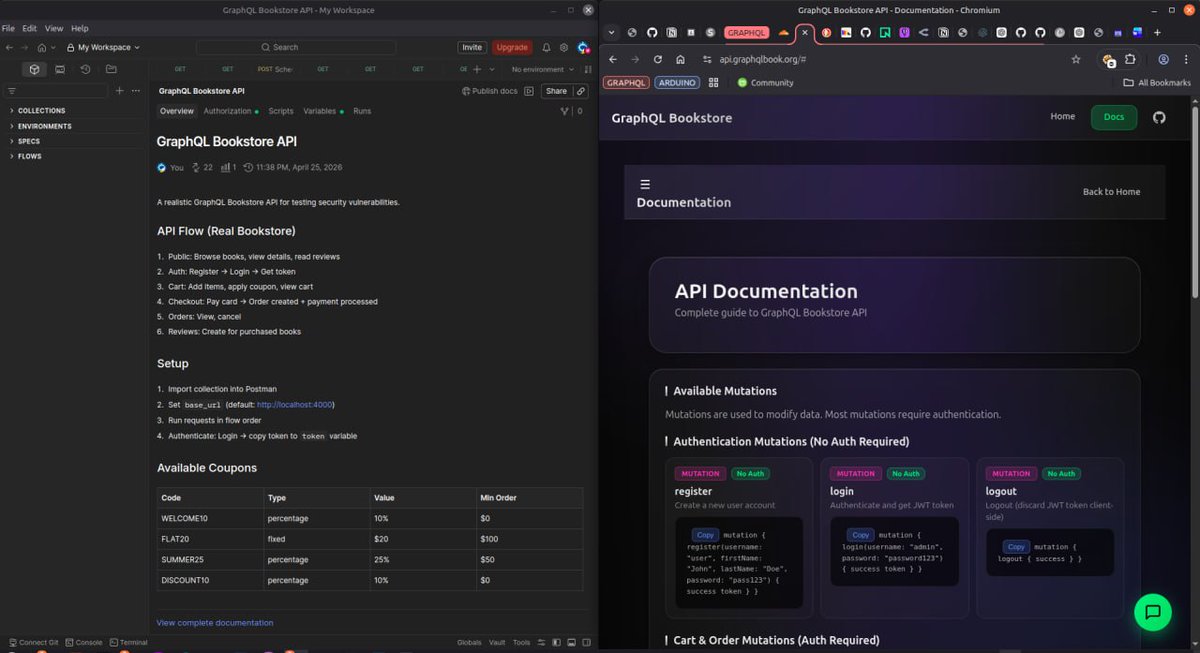Bookmark the page with star icon in Chromium

tap(1076, 59)
